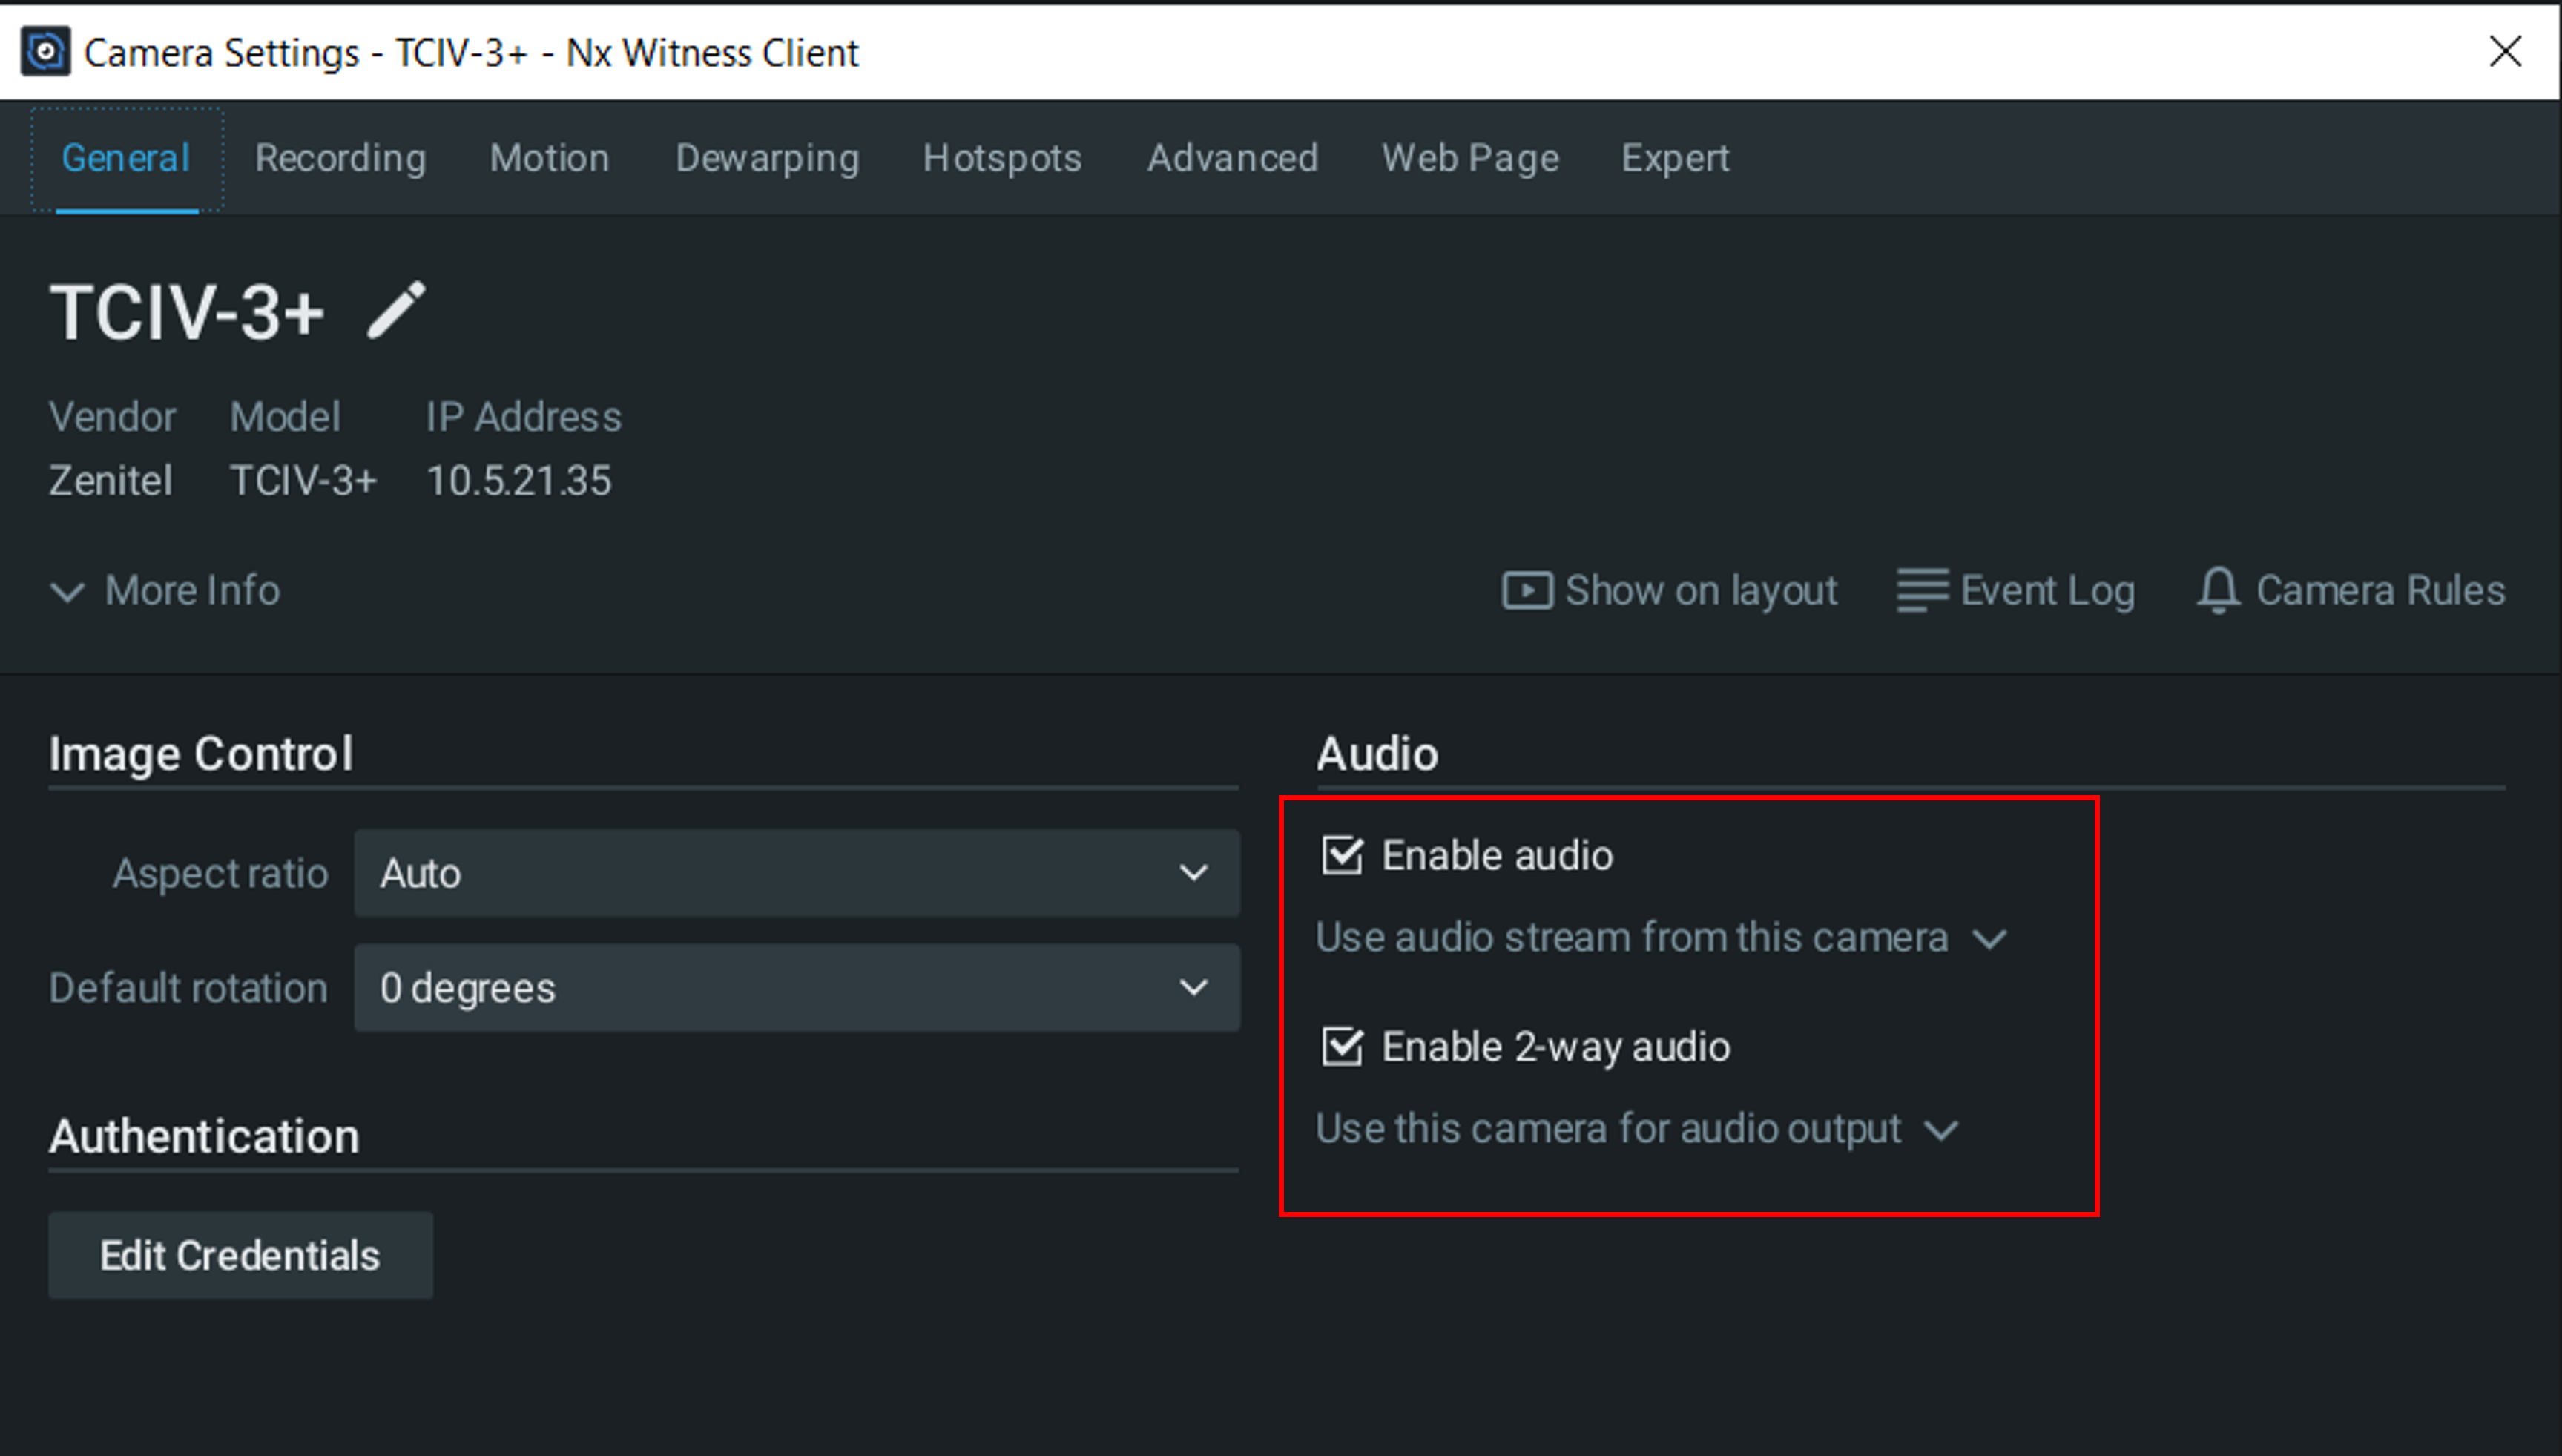
Task: Open the Web Page tab
Action: click(1469, 158)
